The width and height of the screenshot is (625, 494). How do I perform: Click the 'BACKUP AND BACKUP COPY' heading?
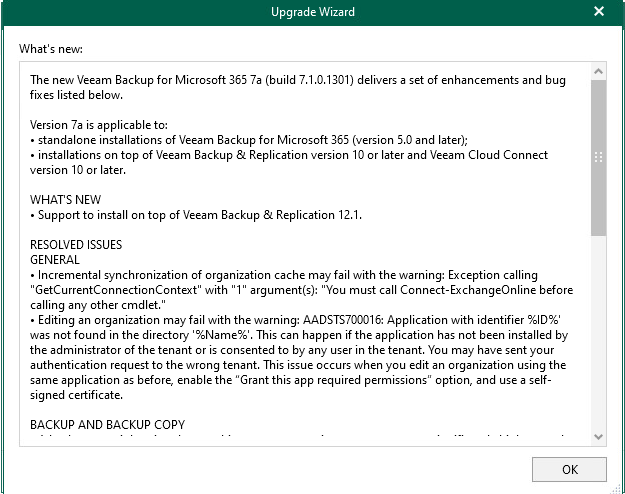pyautogui.click(x=108, y=425)
